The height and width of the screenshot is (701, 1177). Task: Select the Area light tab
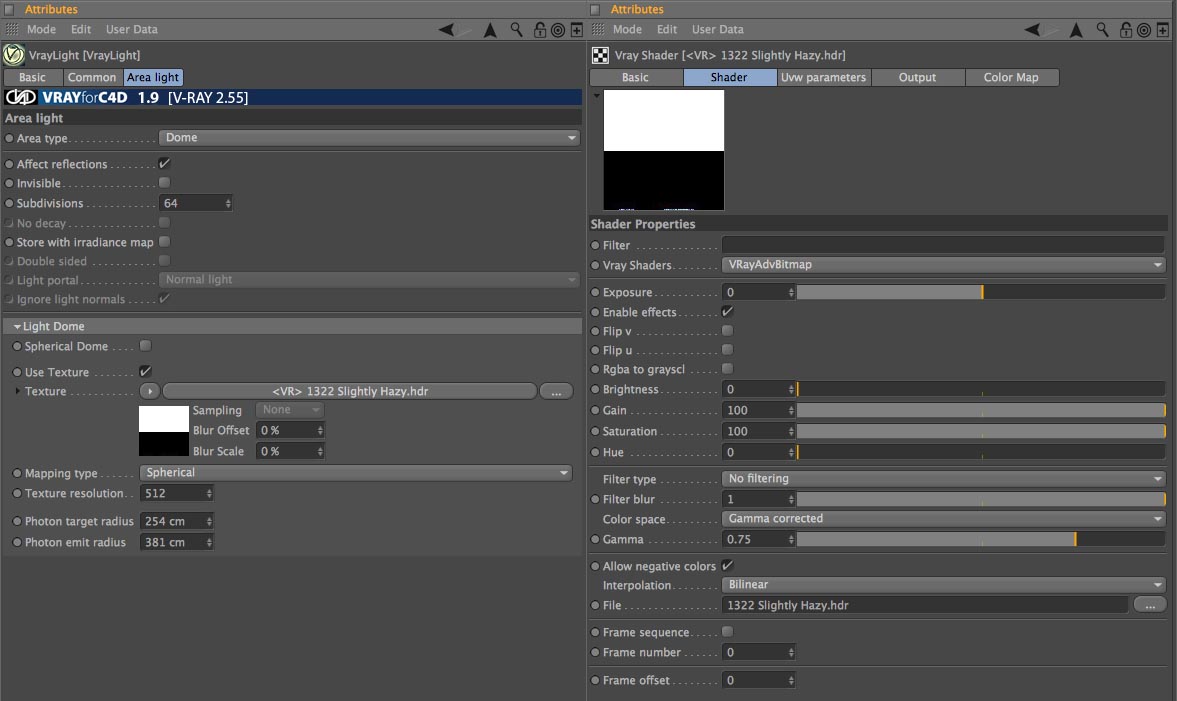(x=153, y=77)
